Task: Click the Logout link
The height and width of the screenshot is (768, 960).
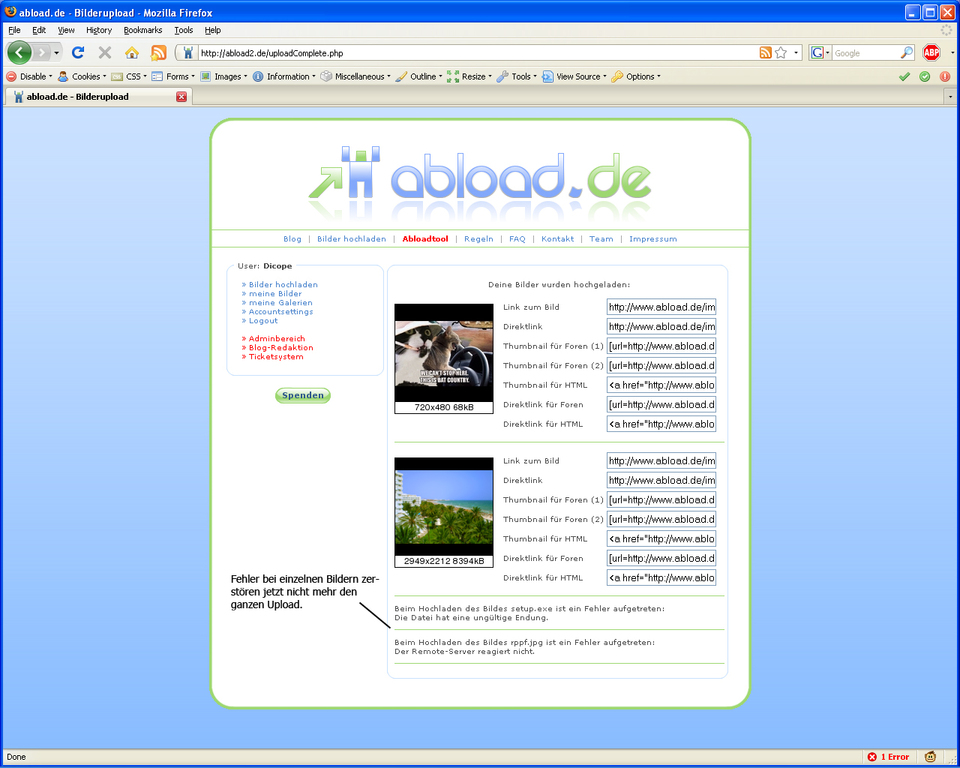Action: [263, 321]
